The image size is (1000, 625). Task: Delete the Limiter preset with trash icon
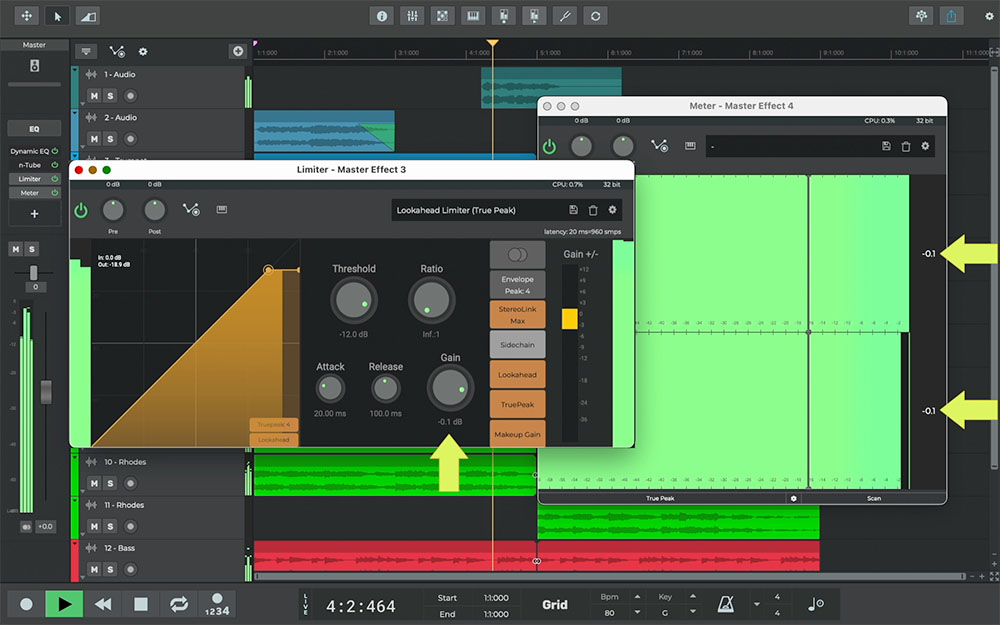593,210
